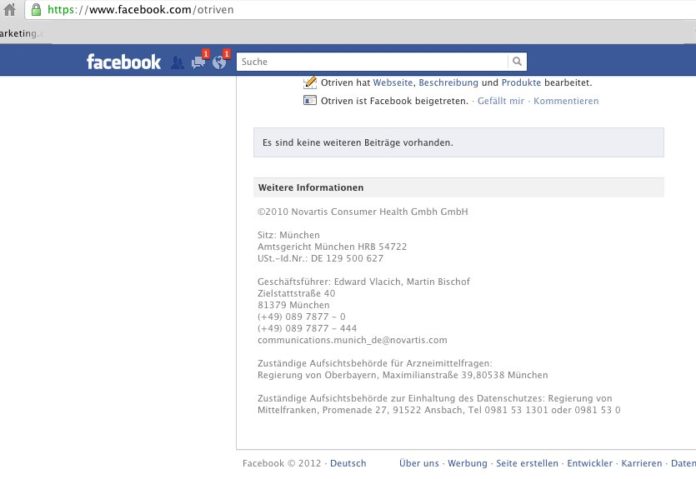Click the Deutsch language link

(x=348, y=463)
